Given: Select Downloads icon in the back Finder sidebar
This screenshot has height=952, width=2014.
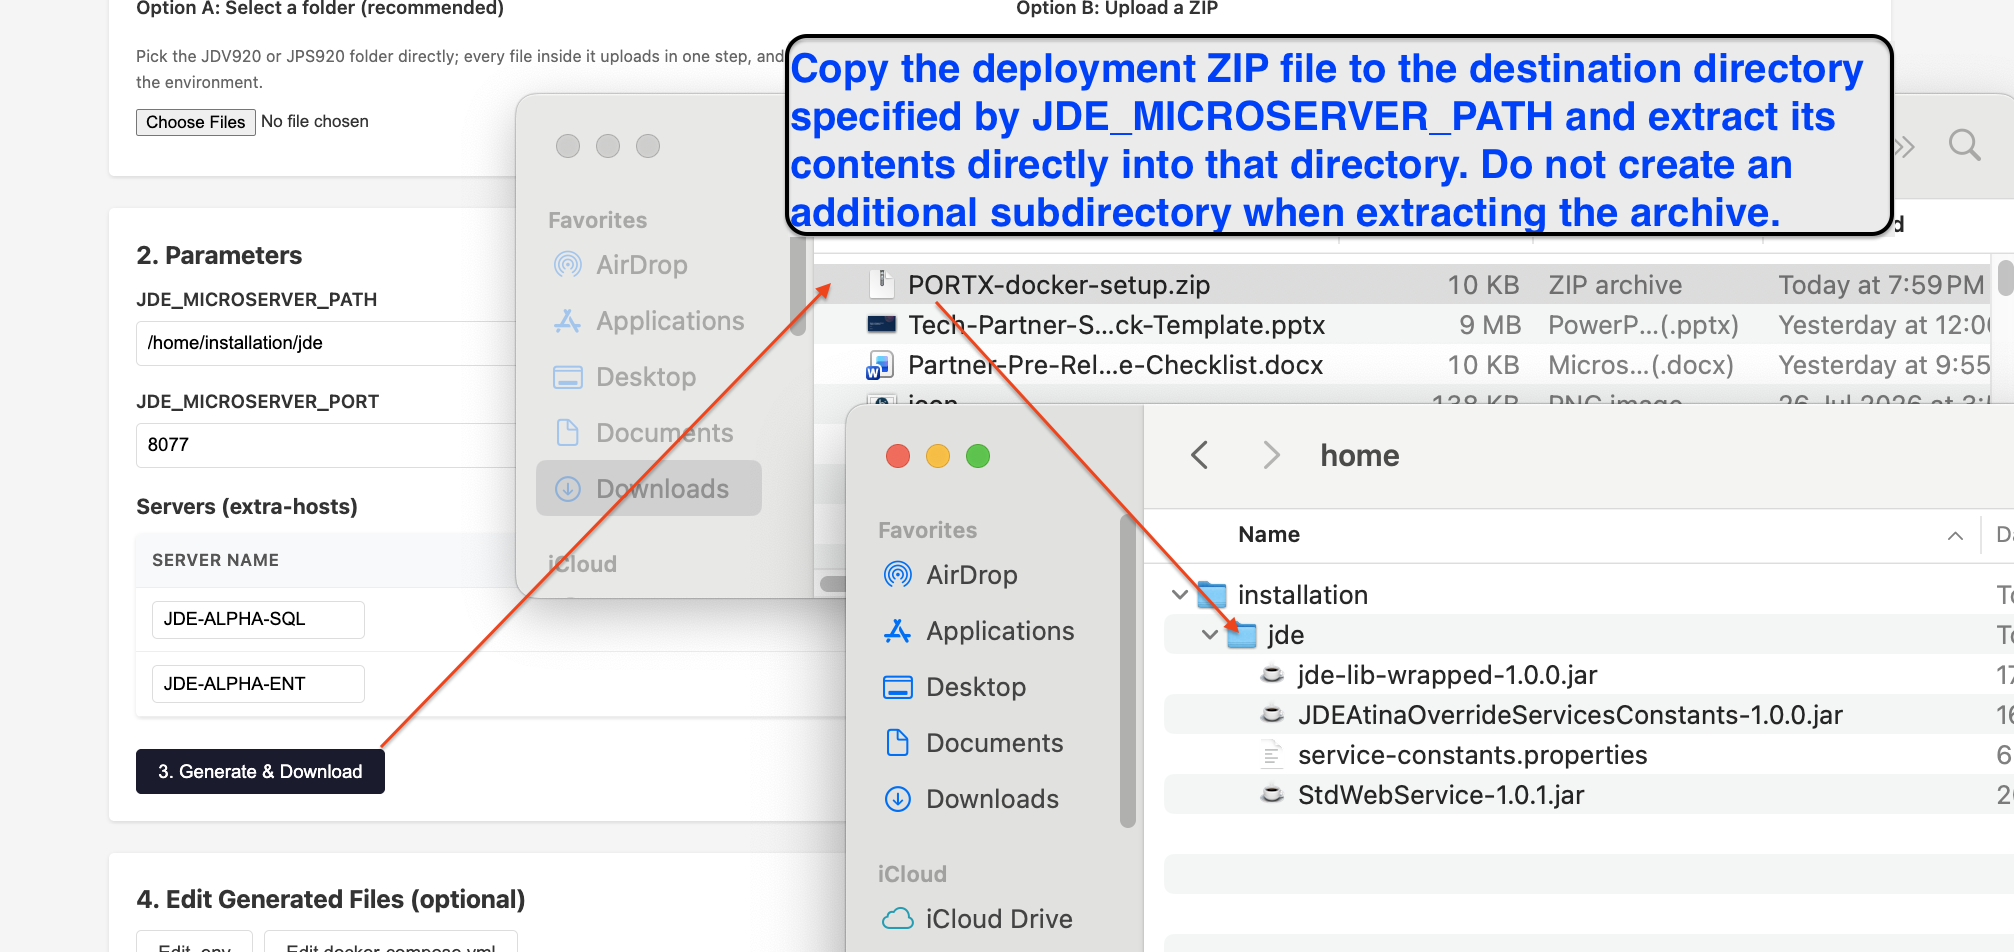Looking at the screenshot, I should 568,489.
